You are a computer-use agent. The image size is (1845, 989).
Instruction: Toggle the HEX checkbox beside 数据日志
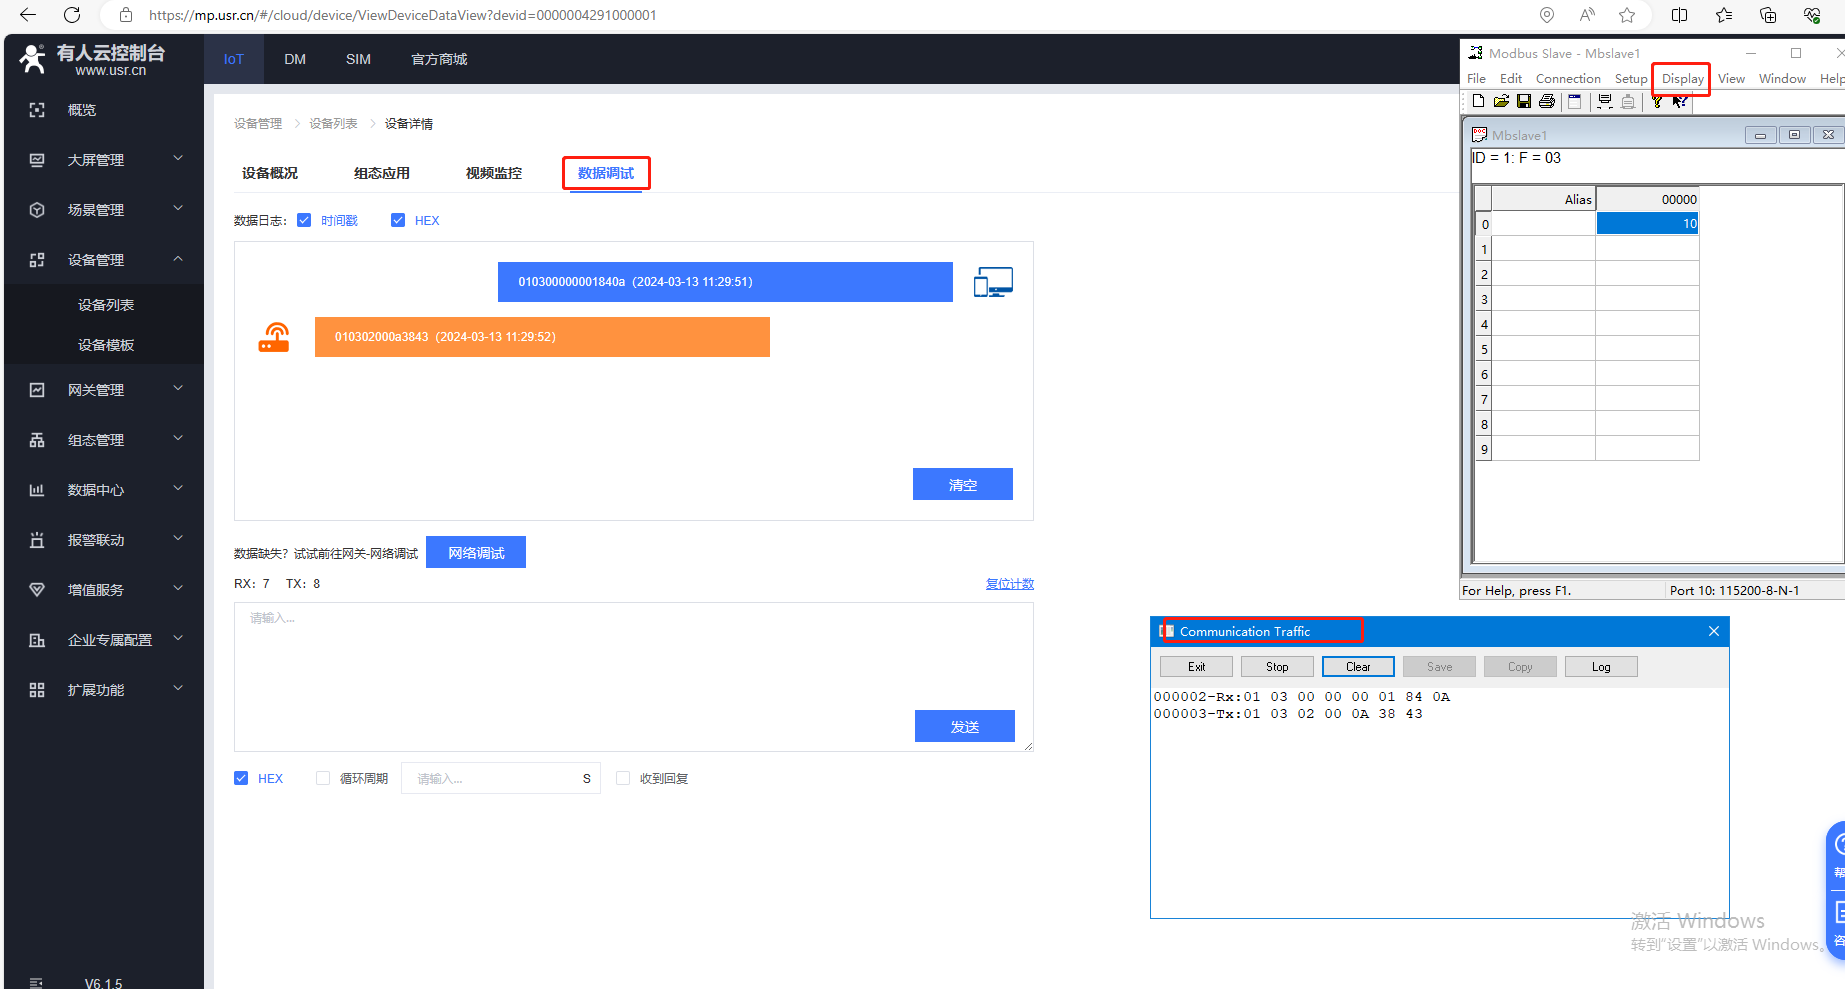398,220
